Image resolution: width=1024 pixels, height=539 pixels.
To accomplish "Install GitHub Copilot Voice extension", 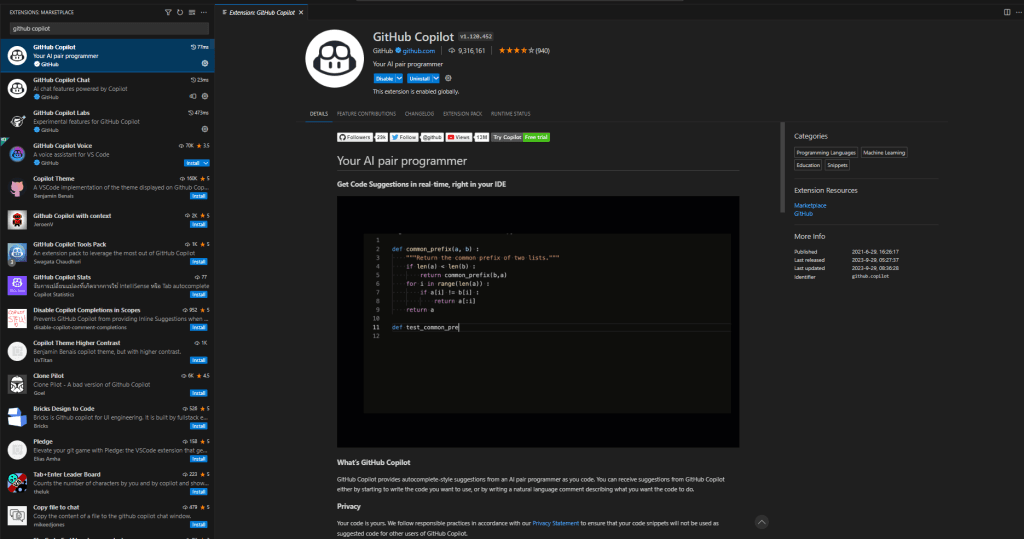I will [193, 163].
